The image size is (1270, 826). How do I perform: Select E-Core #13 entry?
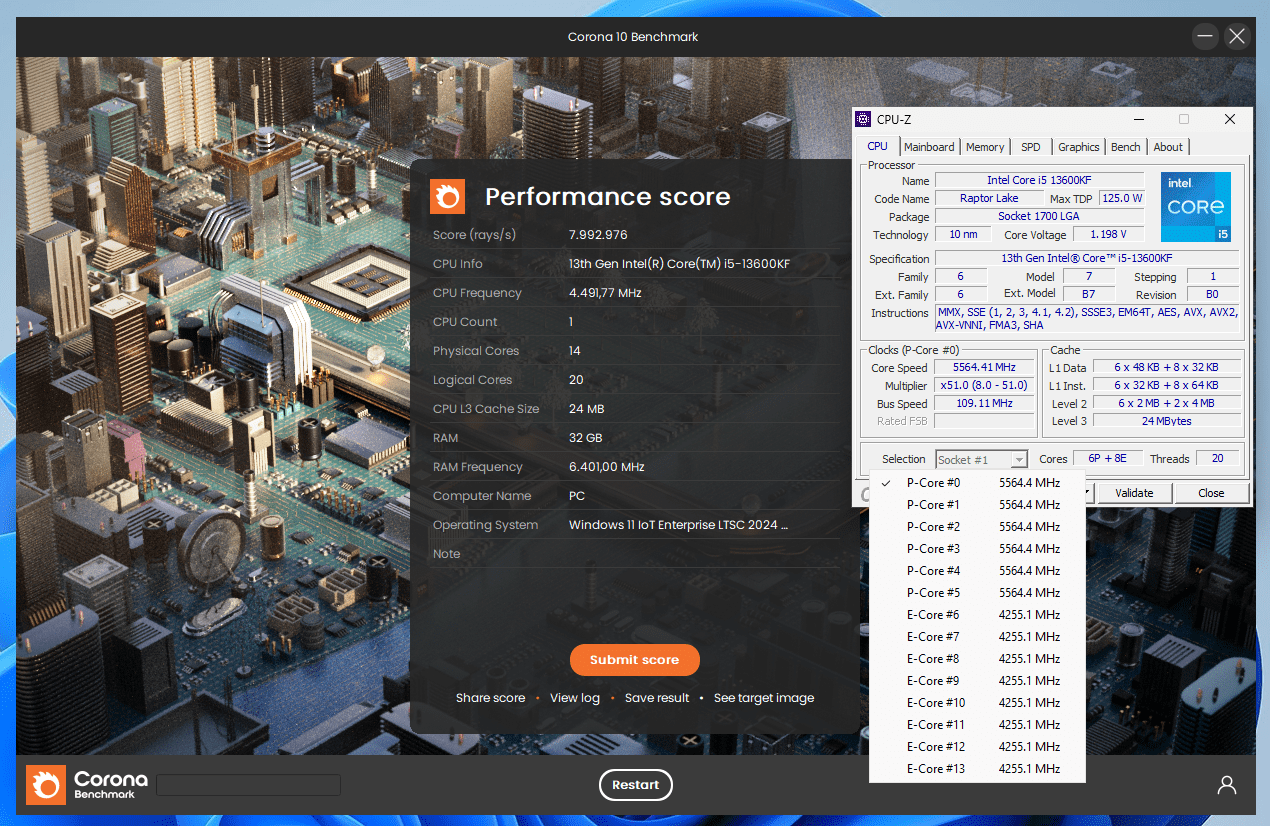(x=977, y=769)
